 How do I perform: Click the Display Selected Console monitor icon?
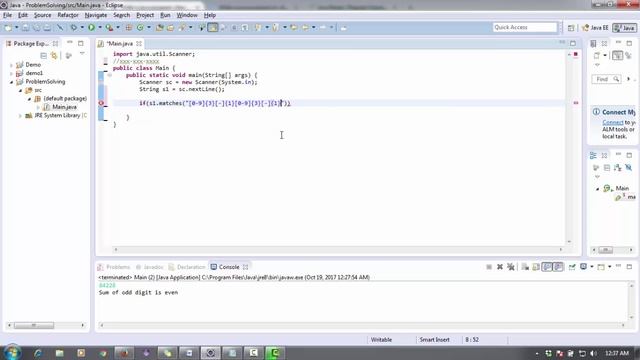point(584,267)
